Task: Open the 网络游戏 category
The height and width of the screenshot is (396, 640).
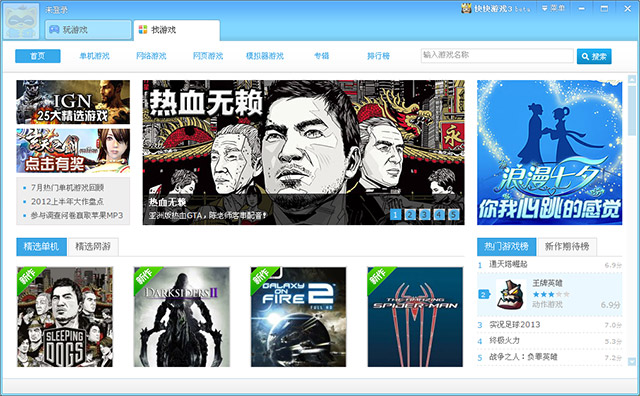Action: (x=151, y=56)
